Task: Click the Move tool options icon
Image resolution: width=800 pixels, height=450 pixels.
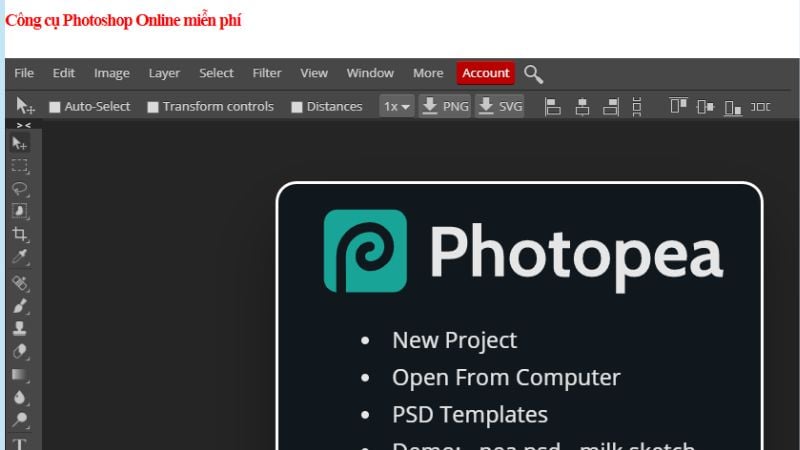Action: point(25,106)
